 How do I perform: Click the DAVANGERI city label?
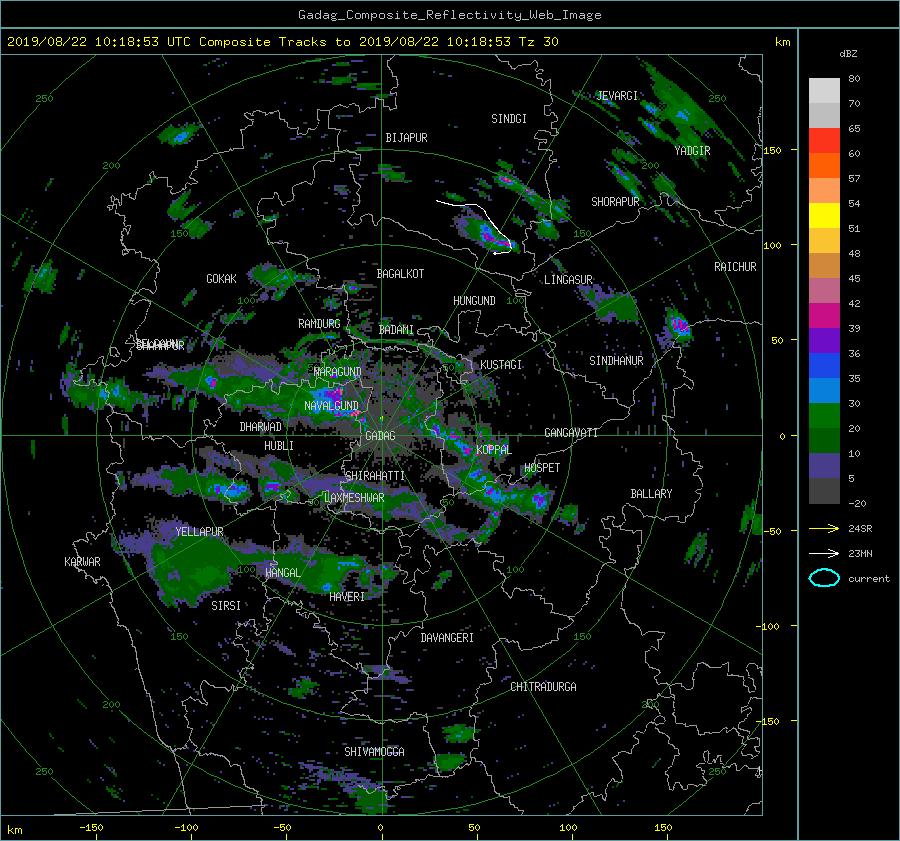[447, 638]
